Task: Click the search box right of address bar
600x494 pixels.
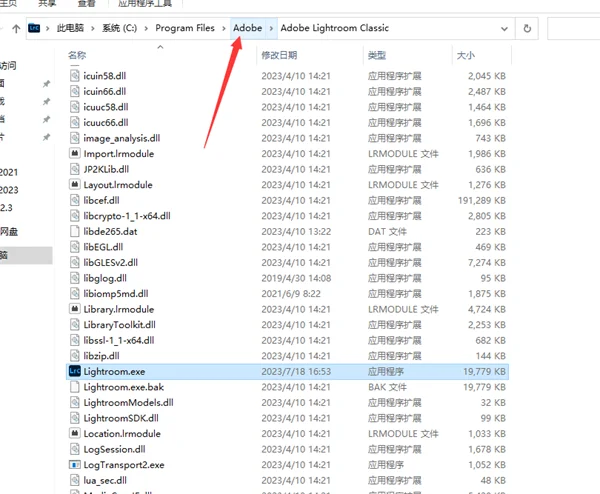Action: point(574,28)
